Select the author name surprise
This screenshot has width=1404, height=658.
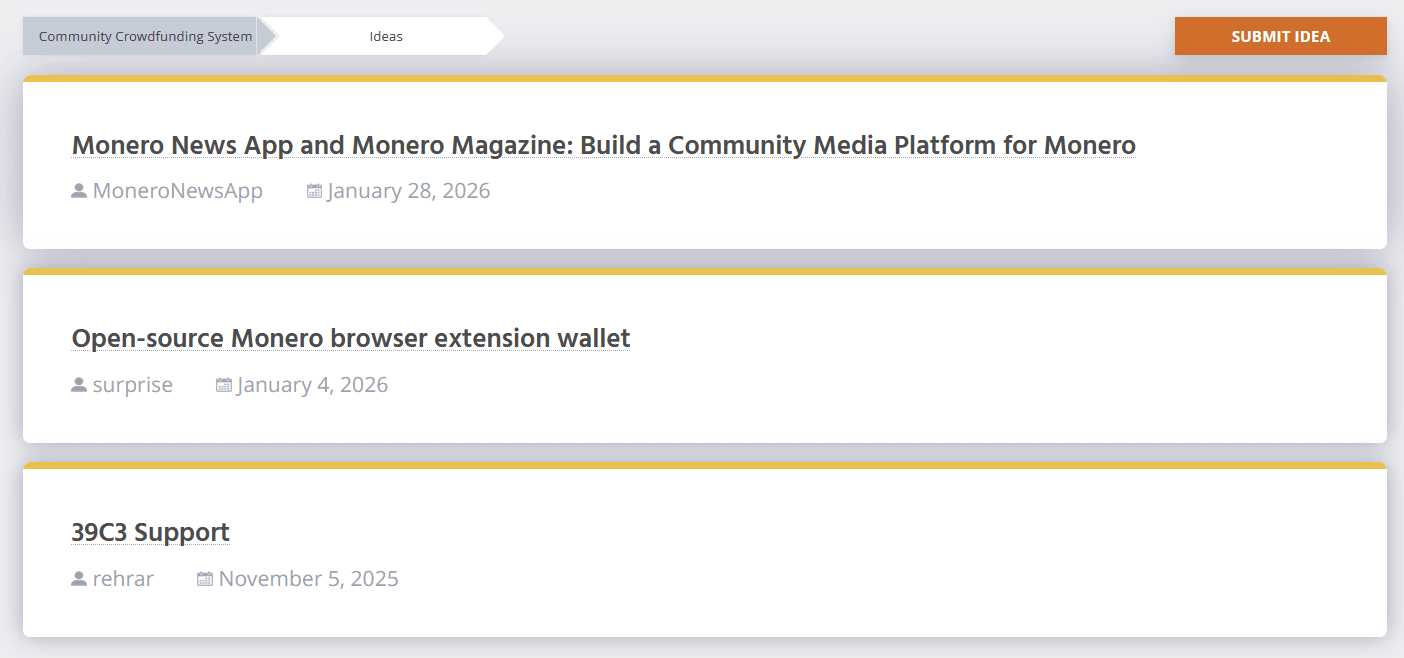(x=133, y=385)
